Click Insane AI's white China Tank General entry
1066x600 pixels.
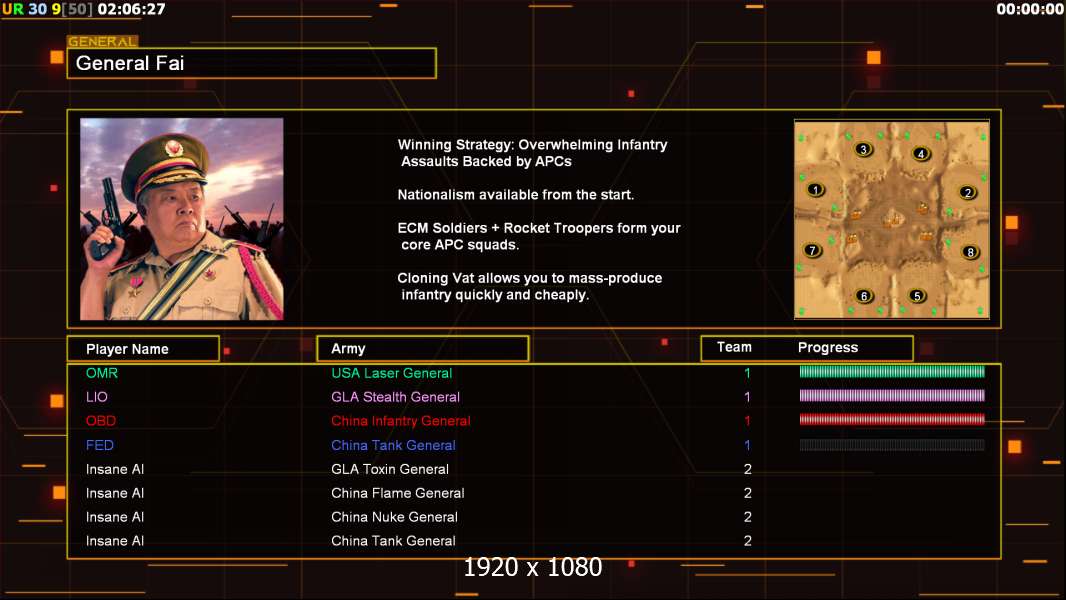(x=394, y=541)
